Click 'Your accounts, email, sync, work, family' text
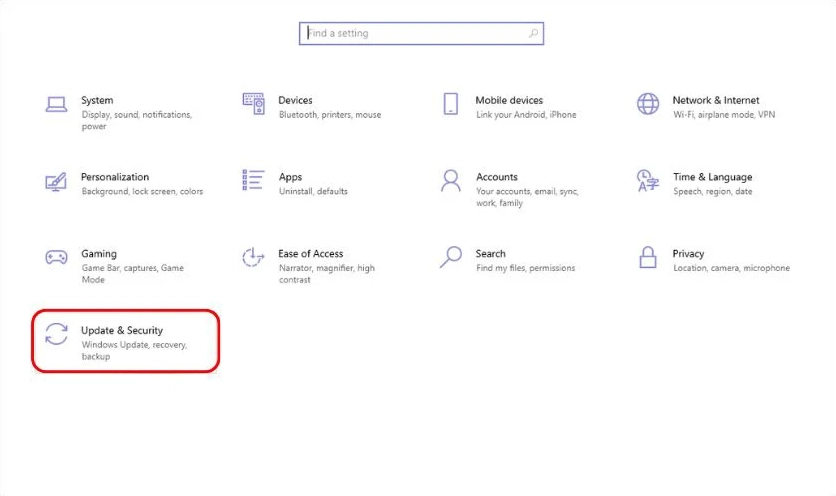This screenshot has height=496, width=836. click(527, 197)
